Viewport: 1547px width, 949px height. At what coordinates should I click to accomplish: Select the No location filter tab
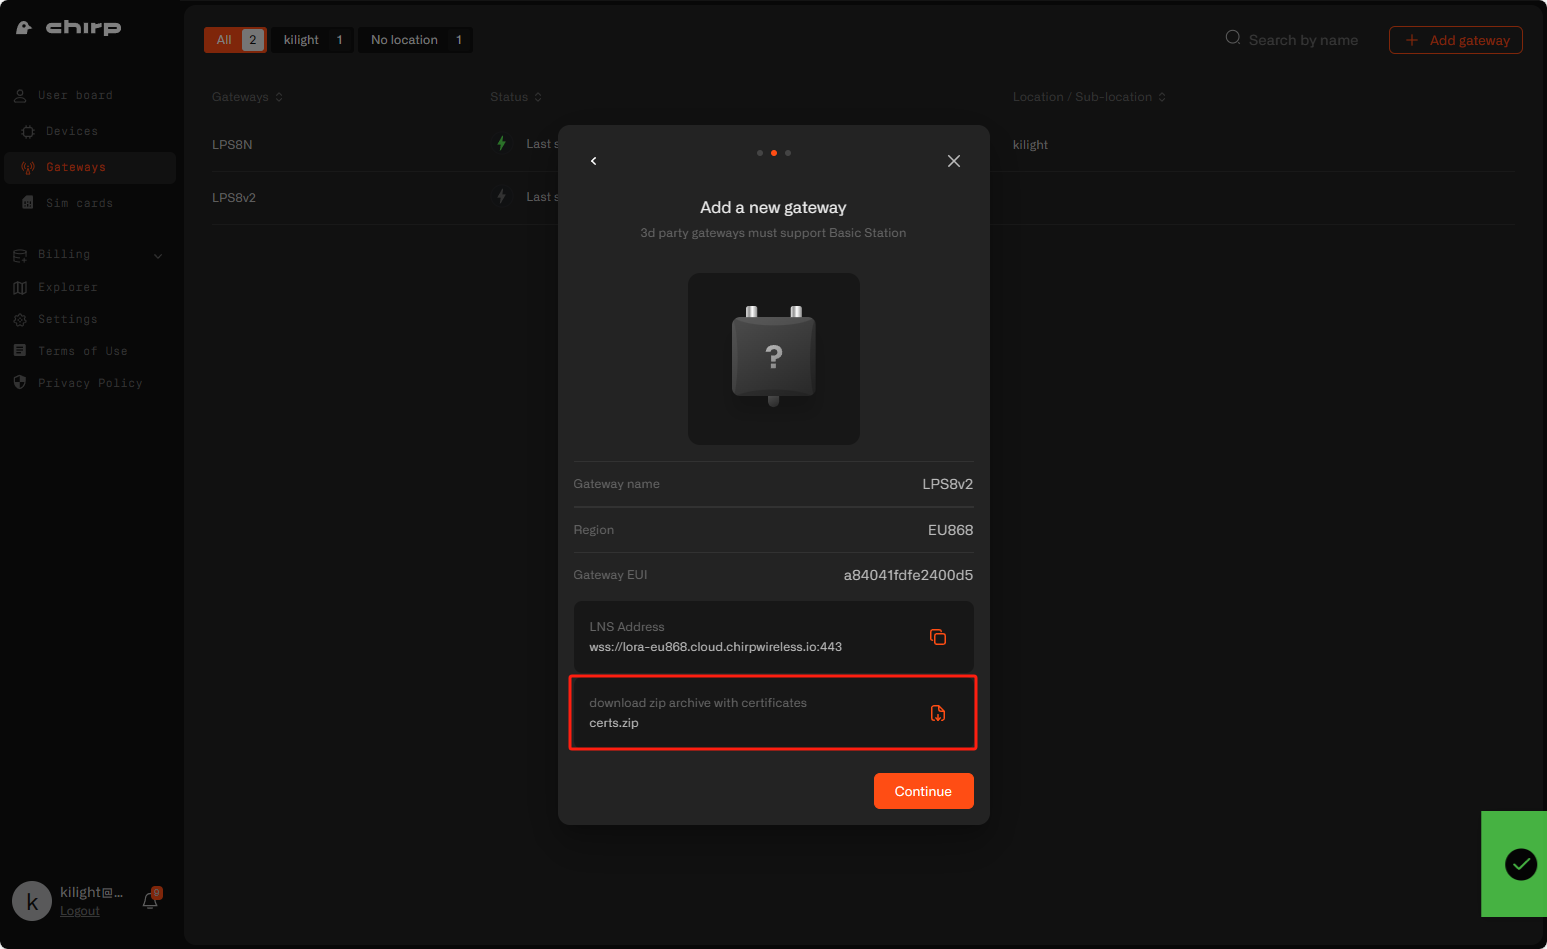pos(415,40)
